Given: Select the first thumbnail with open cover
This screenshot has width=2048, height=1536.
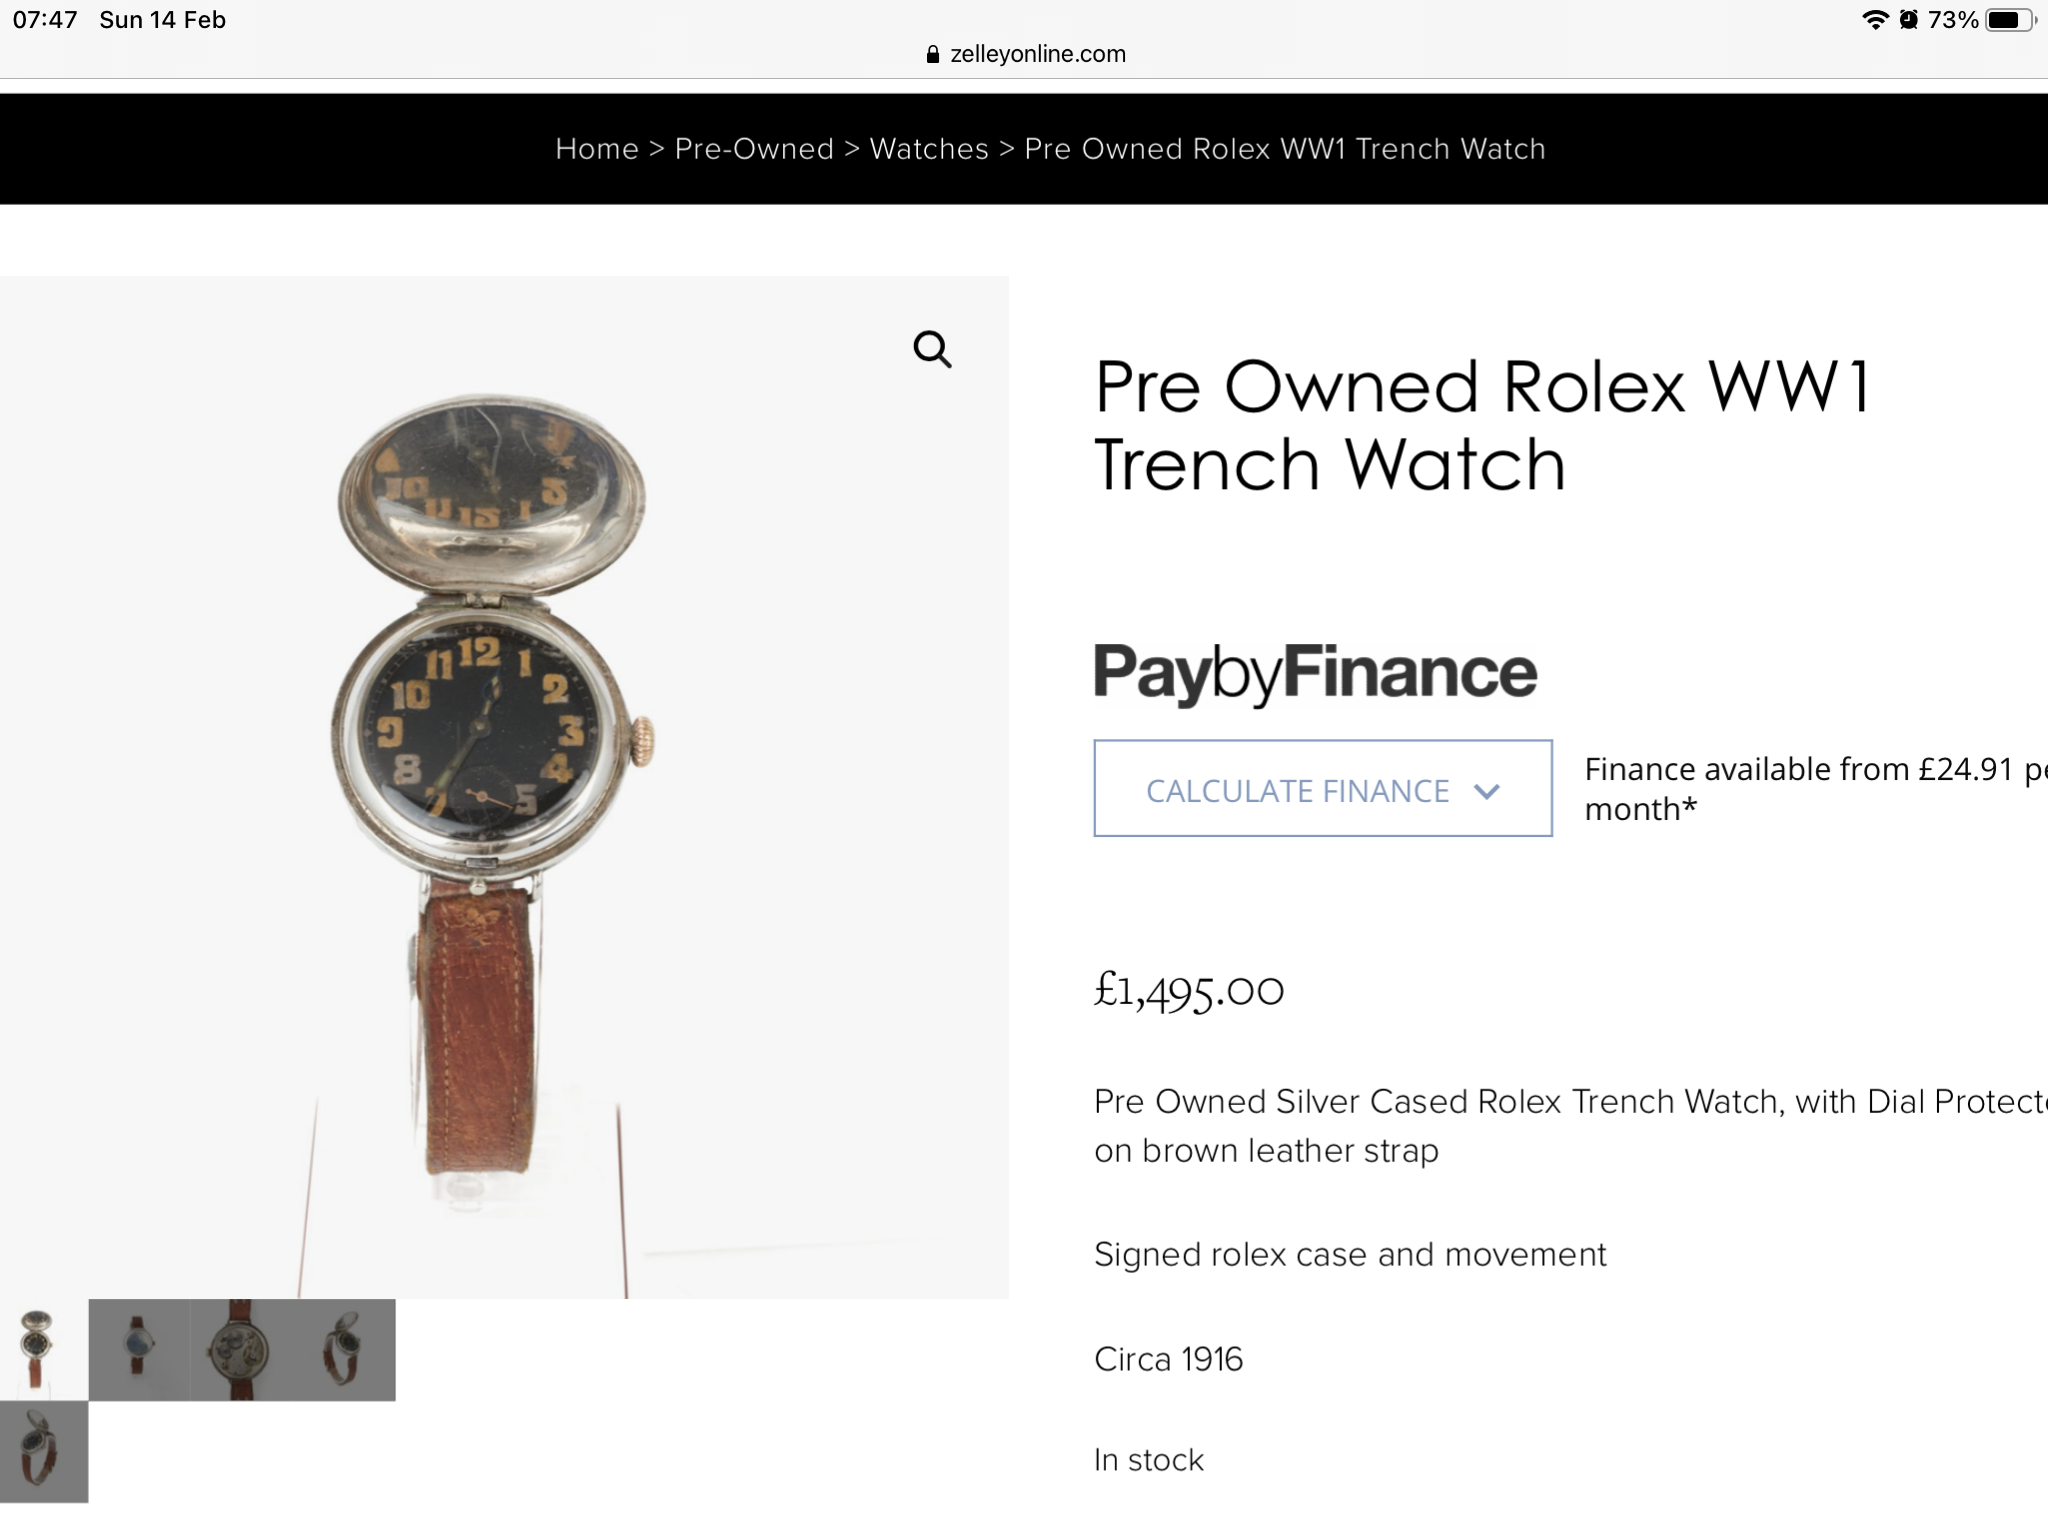Looking at the screenshot, I should pyautogui.click(x=38, y=1349).
